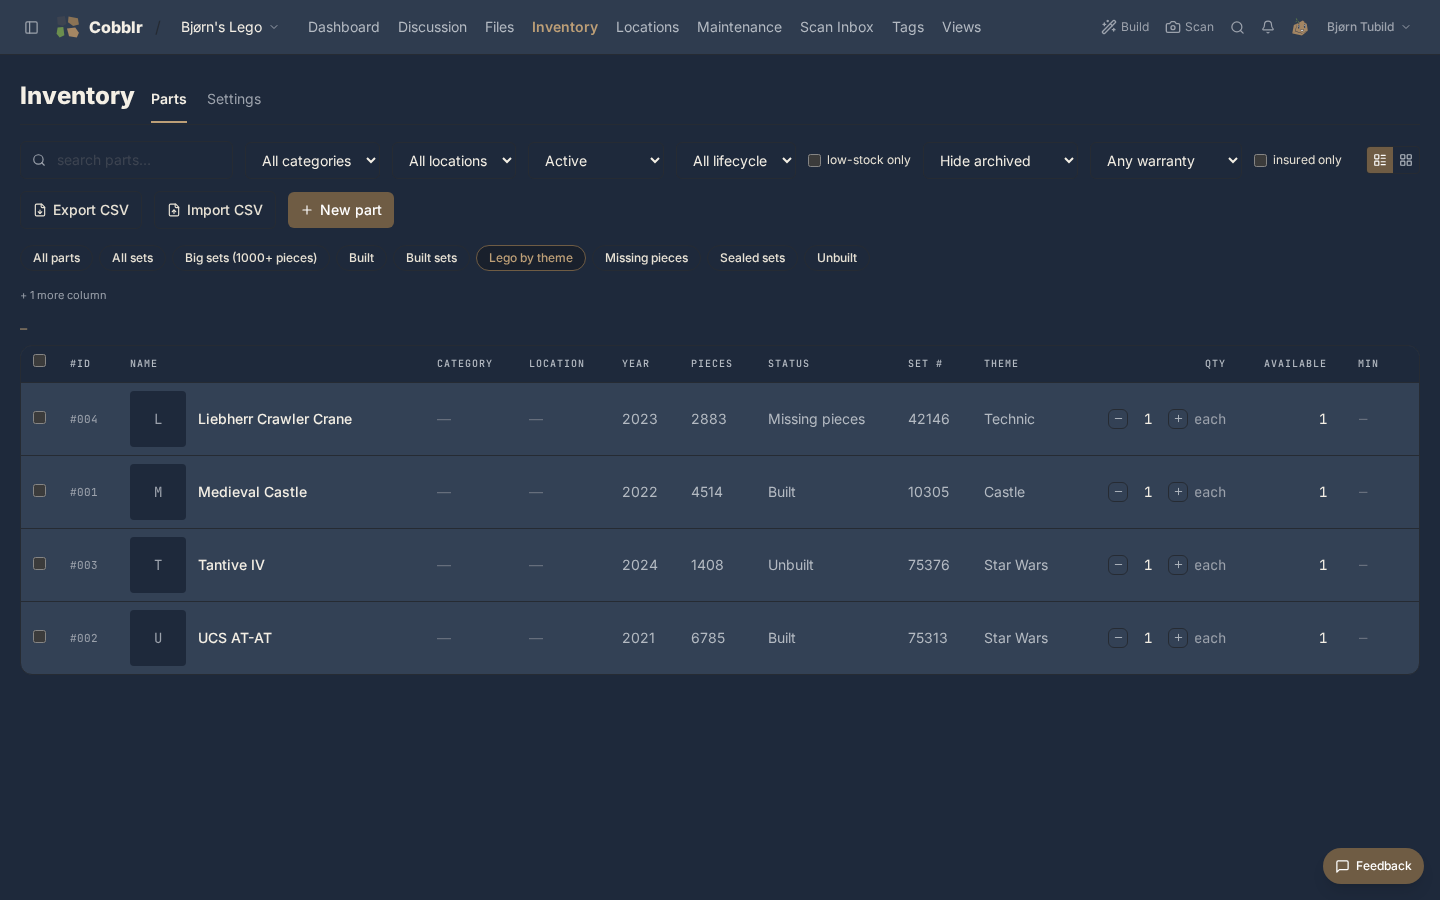The height and width of the screenshot is (900, 1440).
Task: Open the global search magnifier
Action: point(1237,27)
